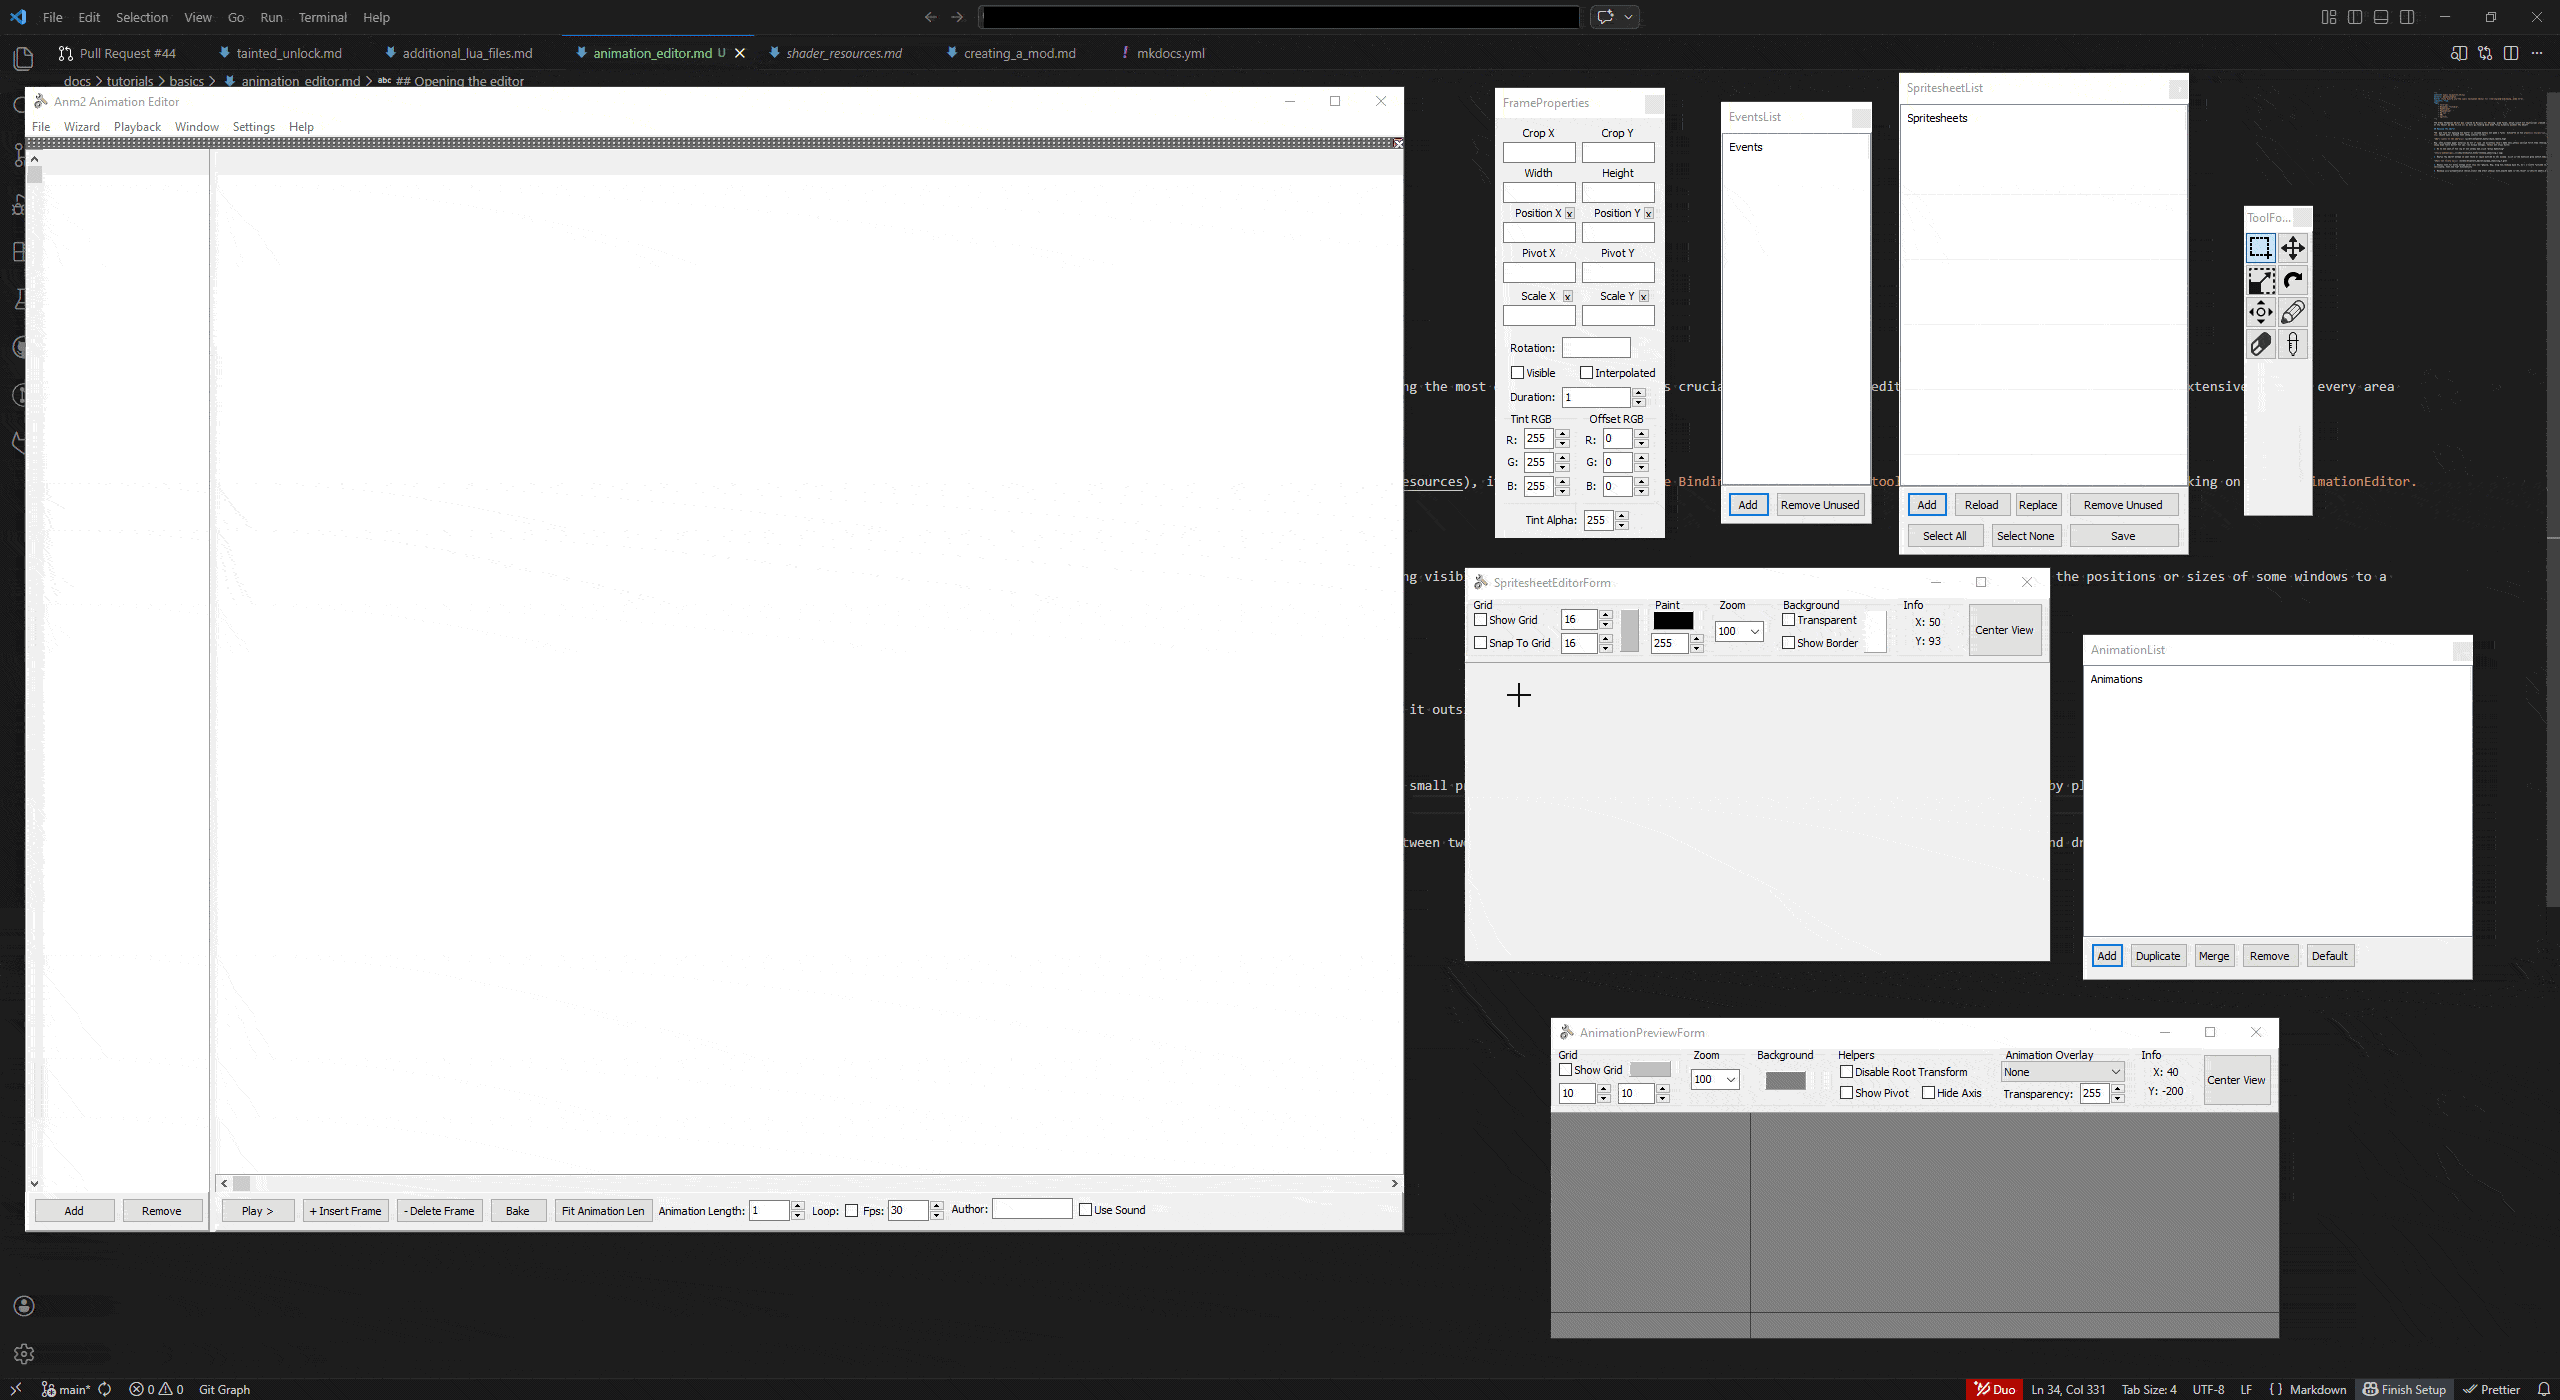Image resolution: width=2560 pixels, height=1400 pixels.
Task: Click the Fit Animation Len button
Action: pos(602,1211)
